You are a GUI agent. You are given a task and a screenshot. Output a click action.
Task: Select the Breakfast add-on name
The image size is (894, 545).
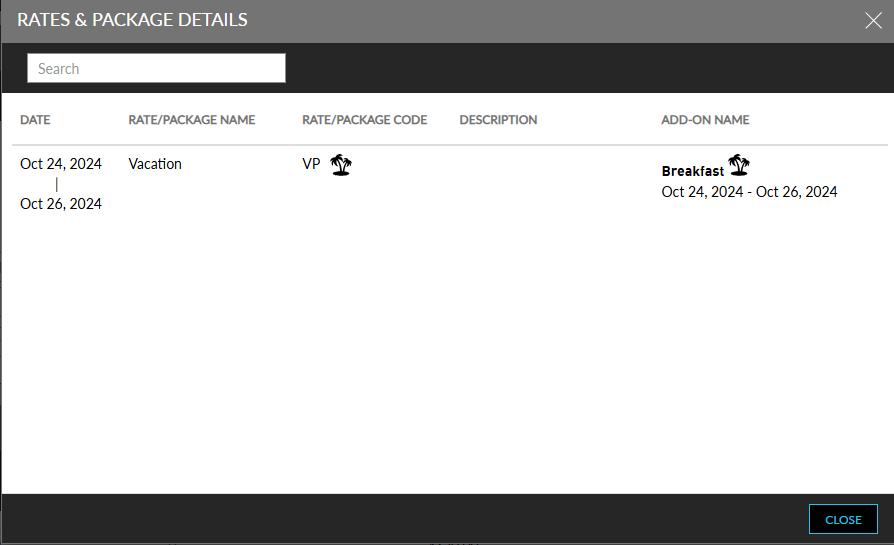692,171
